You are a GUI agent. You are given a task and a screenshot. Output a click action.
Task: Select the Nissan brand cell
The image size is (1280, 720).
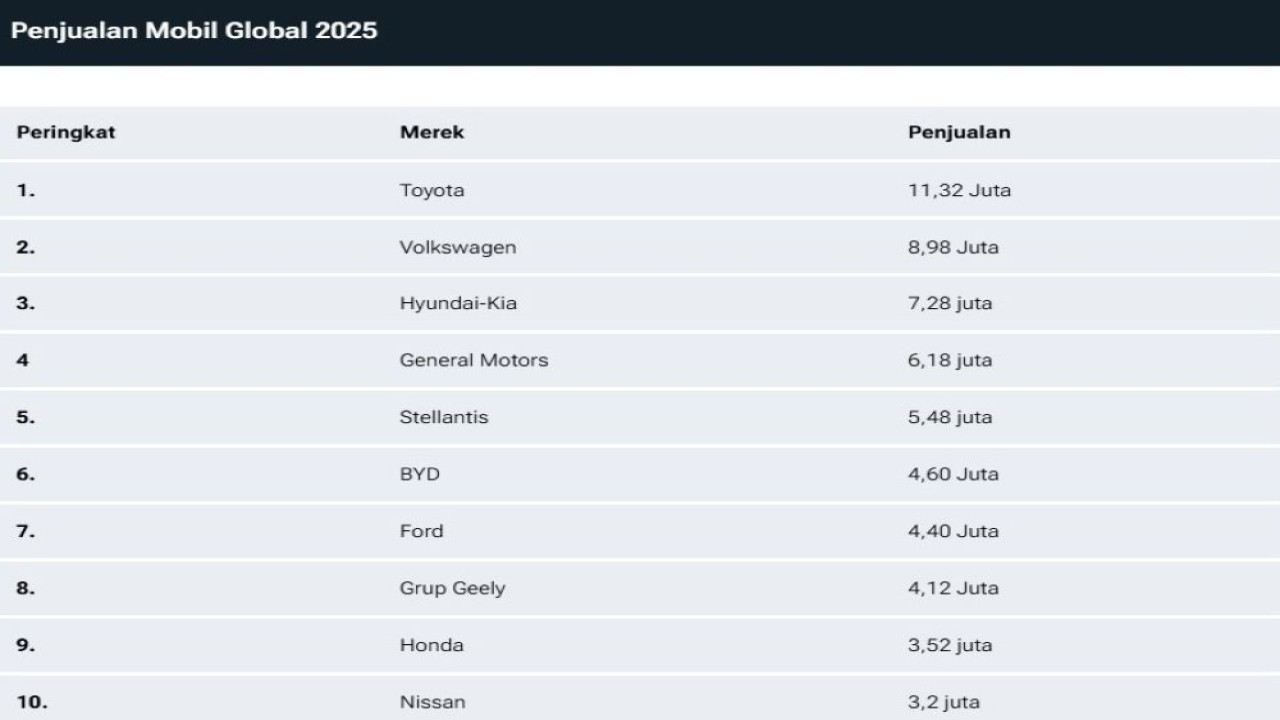[x=432, y=702]
